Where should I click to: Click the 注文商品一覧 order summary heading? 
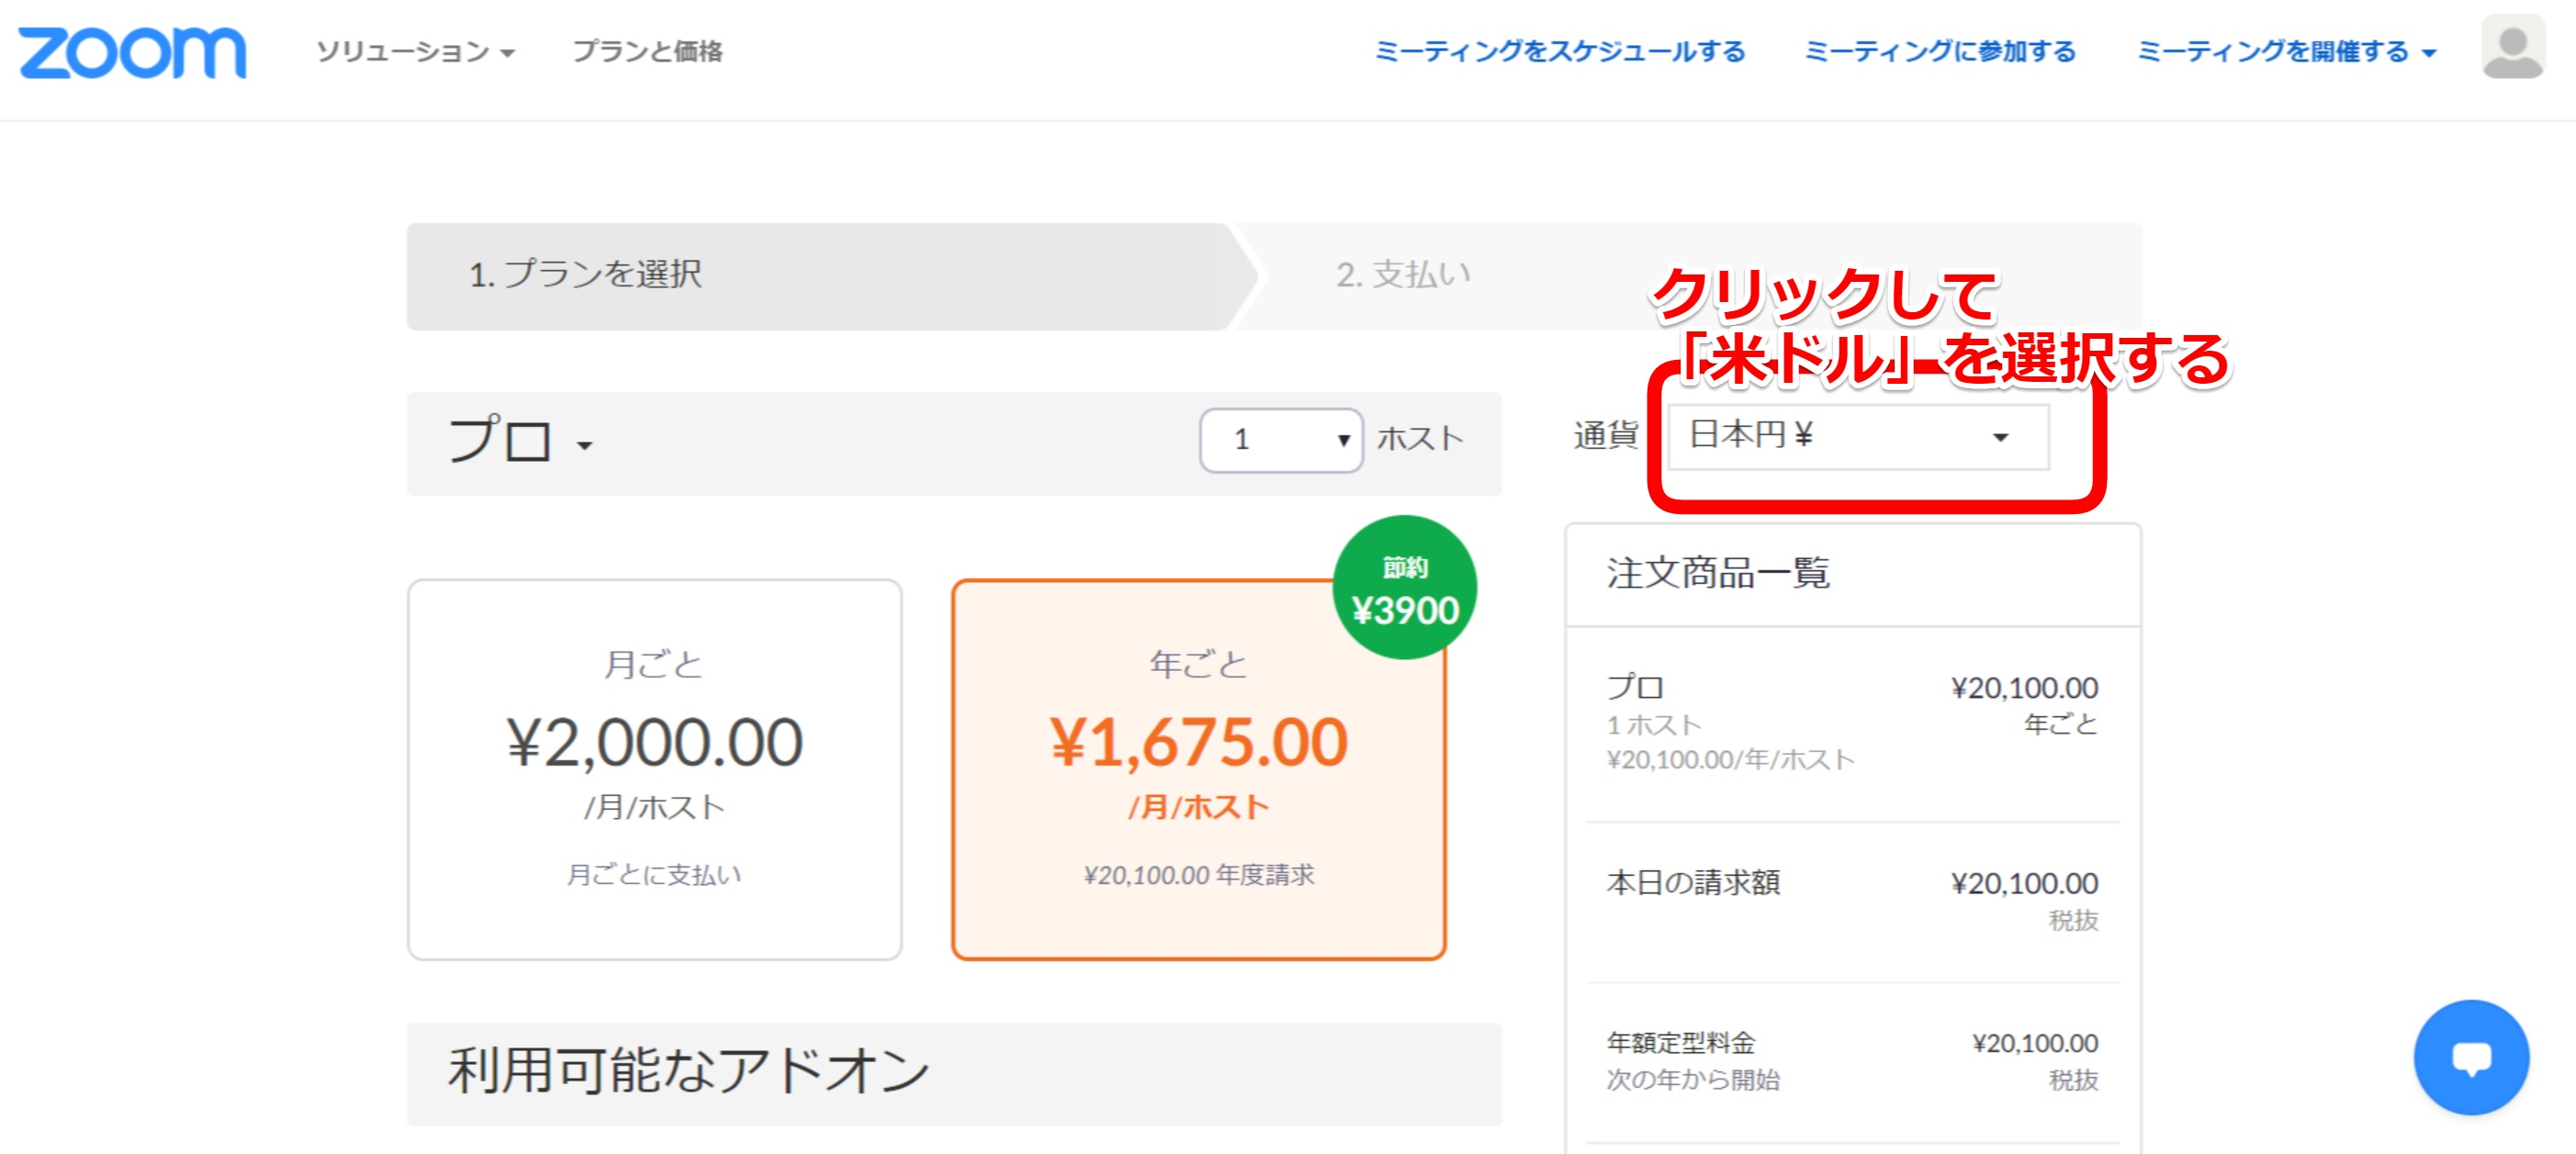1718,573
